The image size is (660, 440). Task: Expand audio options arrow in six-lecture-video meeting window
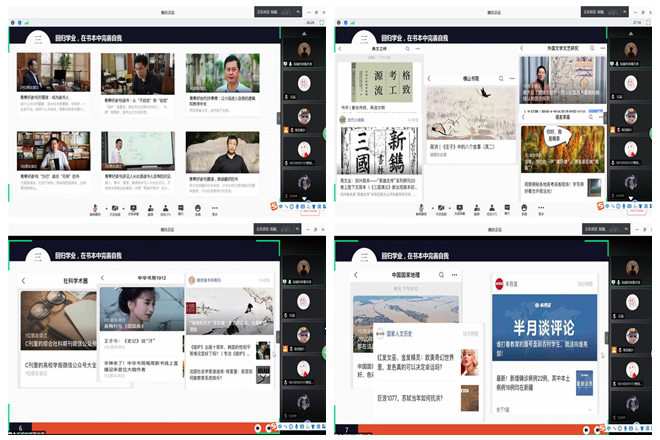tap(104, 208)
